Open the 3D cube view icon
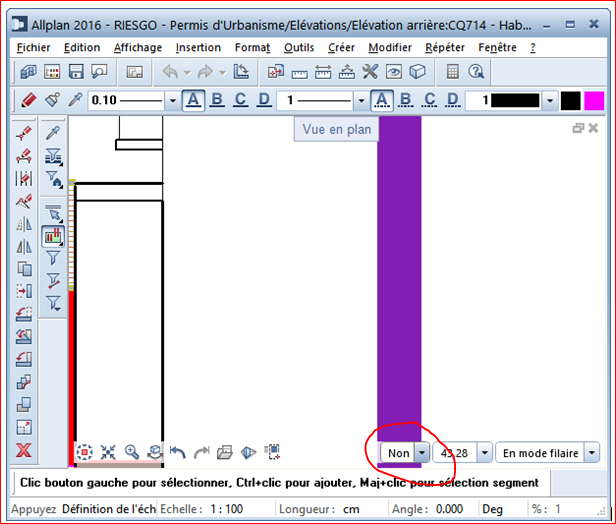The width and height of the screenshot is (616, 524). [x=417, y=72]
